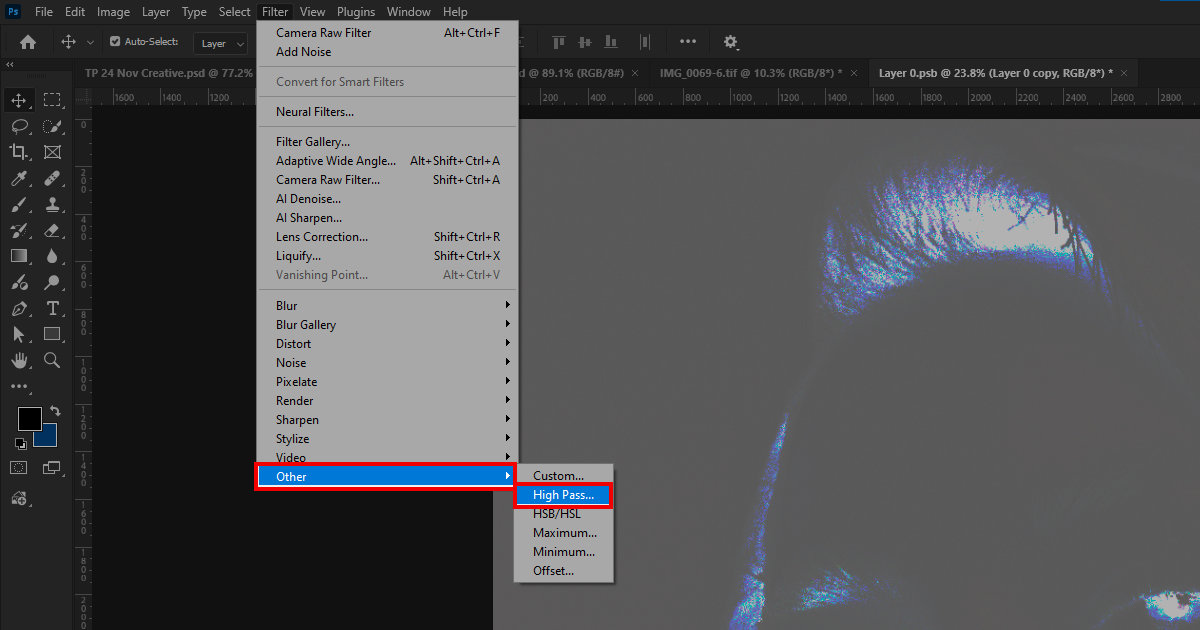Image resolution: width=1200 pixels, height=630 pixels.
Task: Select the Rectangle shape tool
Action: tap(52, 334)
